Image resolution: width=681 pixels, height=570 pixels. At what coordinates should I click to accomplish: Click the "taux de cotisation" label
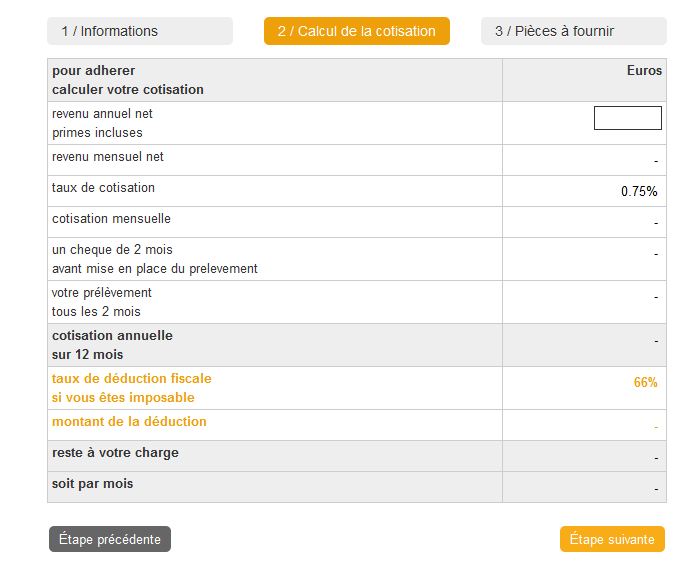pos(103,188)
